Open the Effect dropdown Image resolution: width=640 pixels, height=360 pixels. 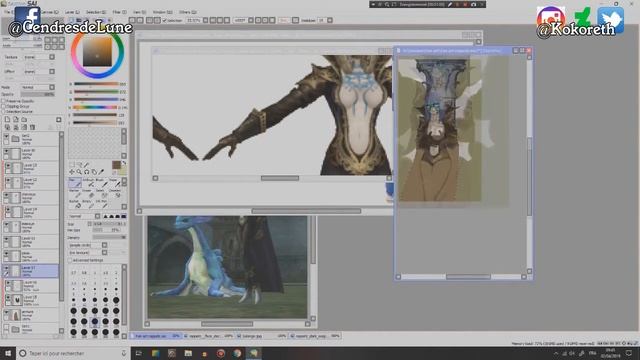tap(52, 71)
